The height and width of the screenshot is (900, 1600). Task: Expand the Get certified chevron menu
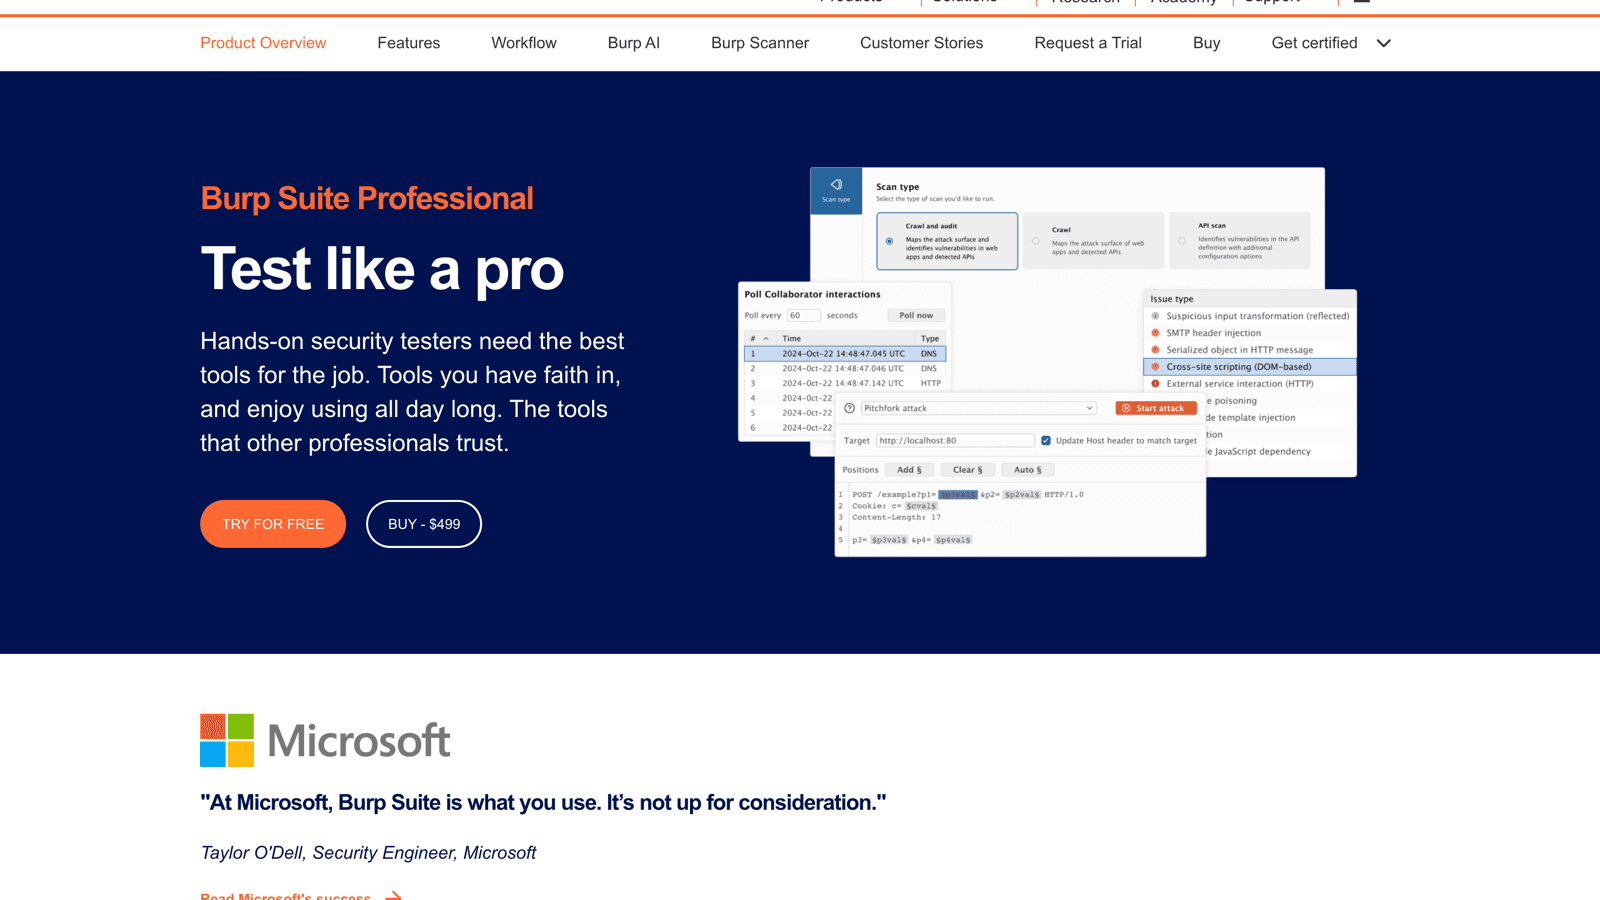coord(1384,43)
